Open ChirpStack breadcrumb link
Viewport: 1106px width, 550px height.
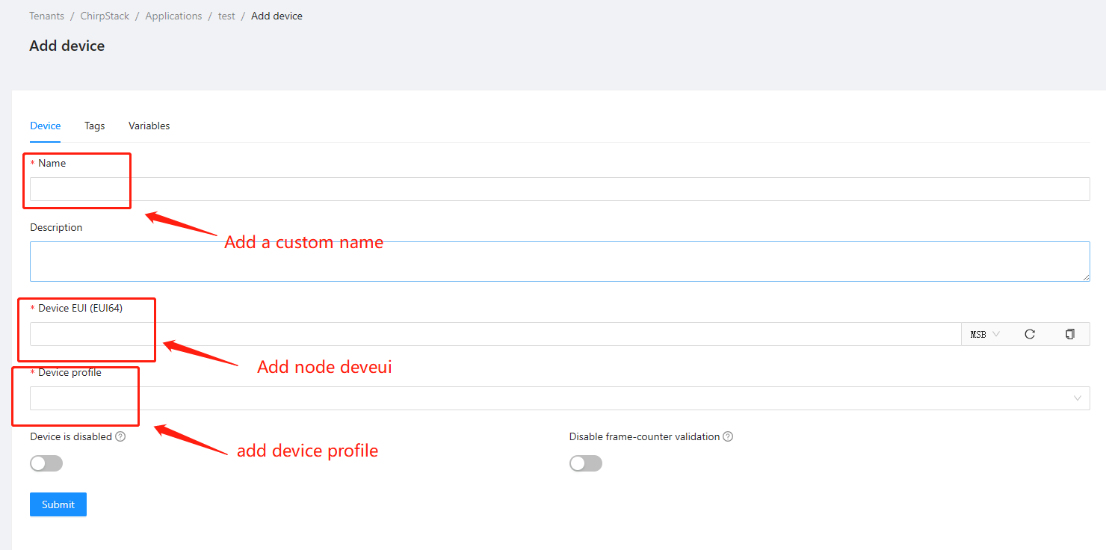(105, 16)
